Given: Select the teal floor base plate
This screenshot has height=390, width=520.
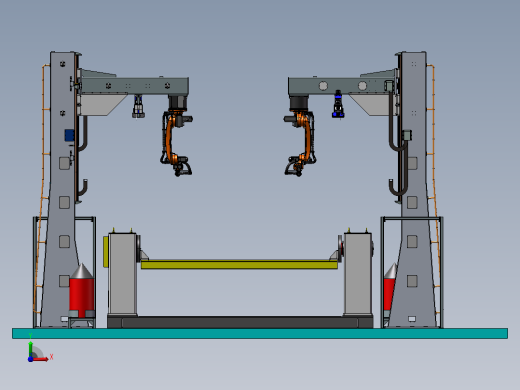Looking at the screenshot, I should tap(260, 333).
